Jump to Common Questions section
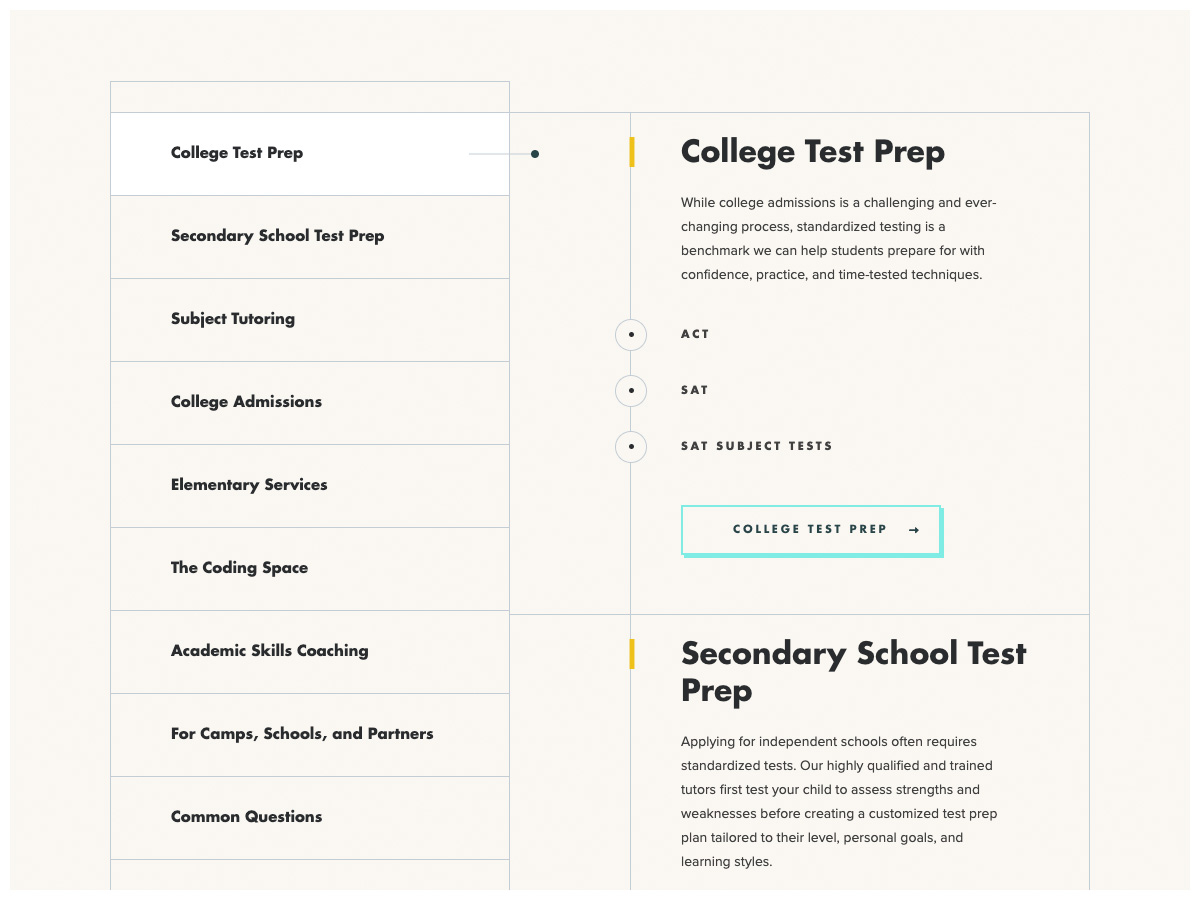 click(246, 817)
